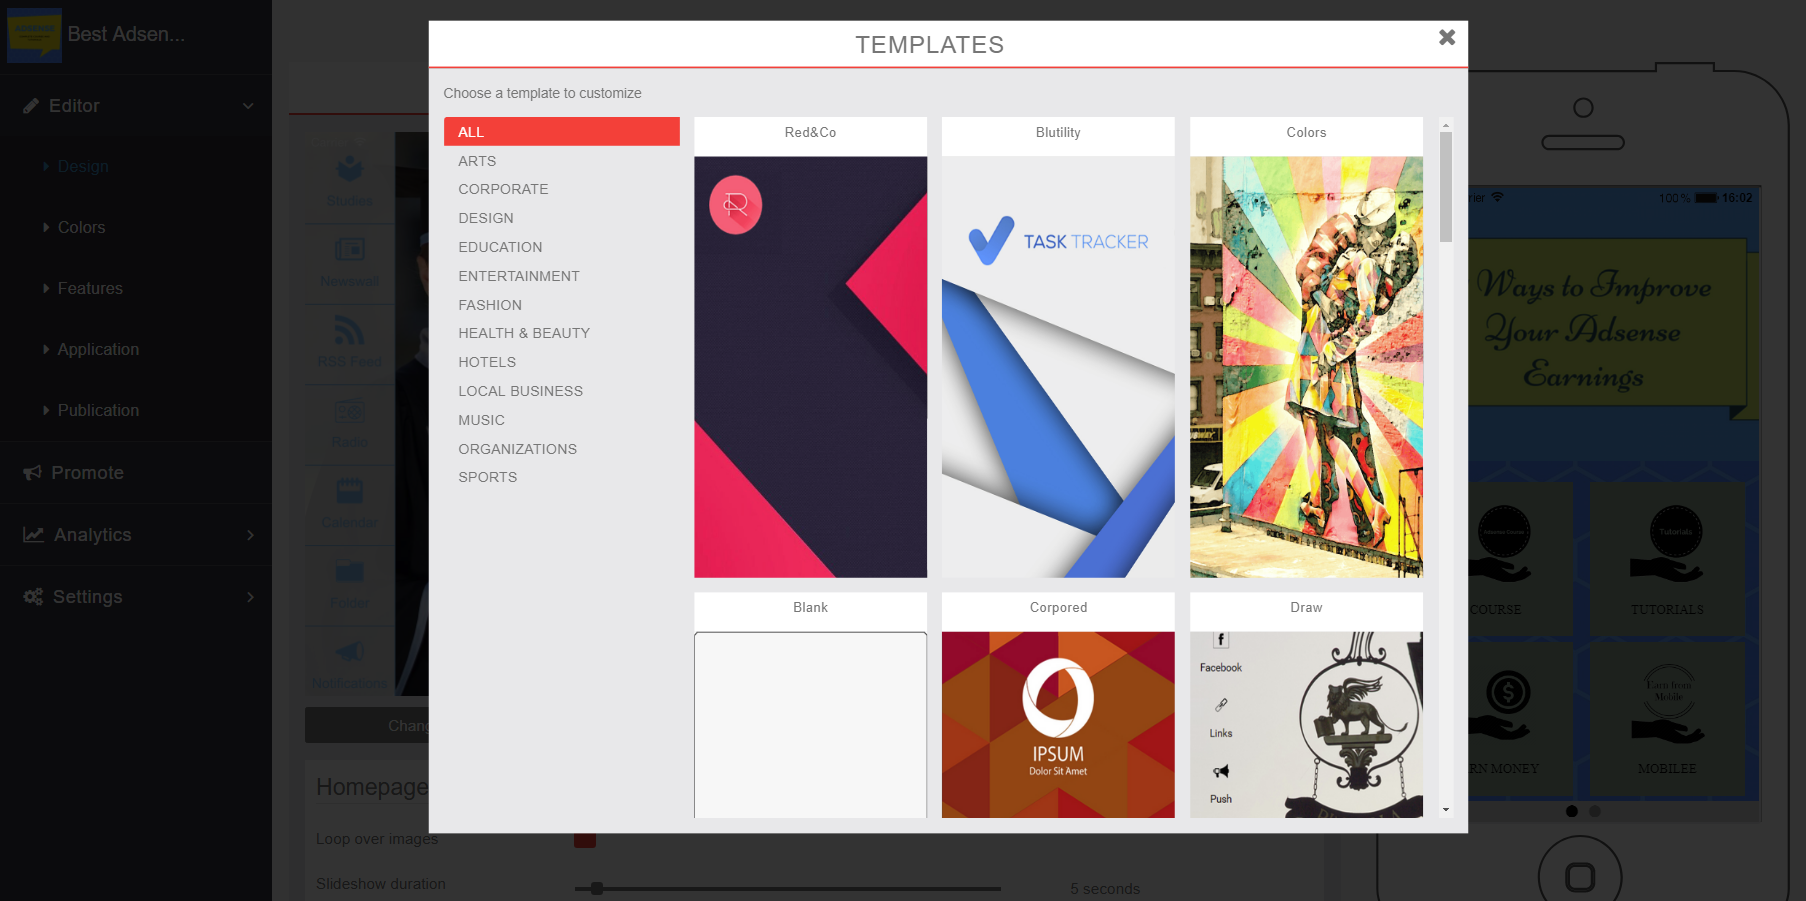This screenshot has width=1806, height=901.
Task: Click the Editor pencil icon
Action: click(x=31, y=106)
